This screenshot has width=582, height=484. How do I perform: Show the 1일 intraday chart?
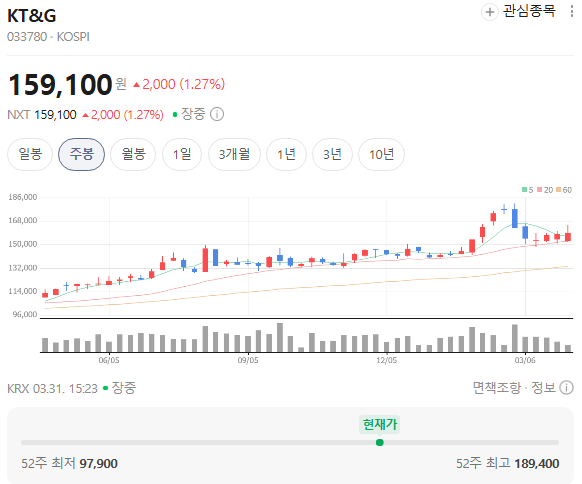point(182,154)
